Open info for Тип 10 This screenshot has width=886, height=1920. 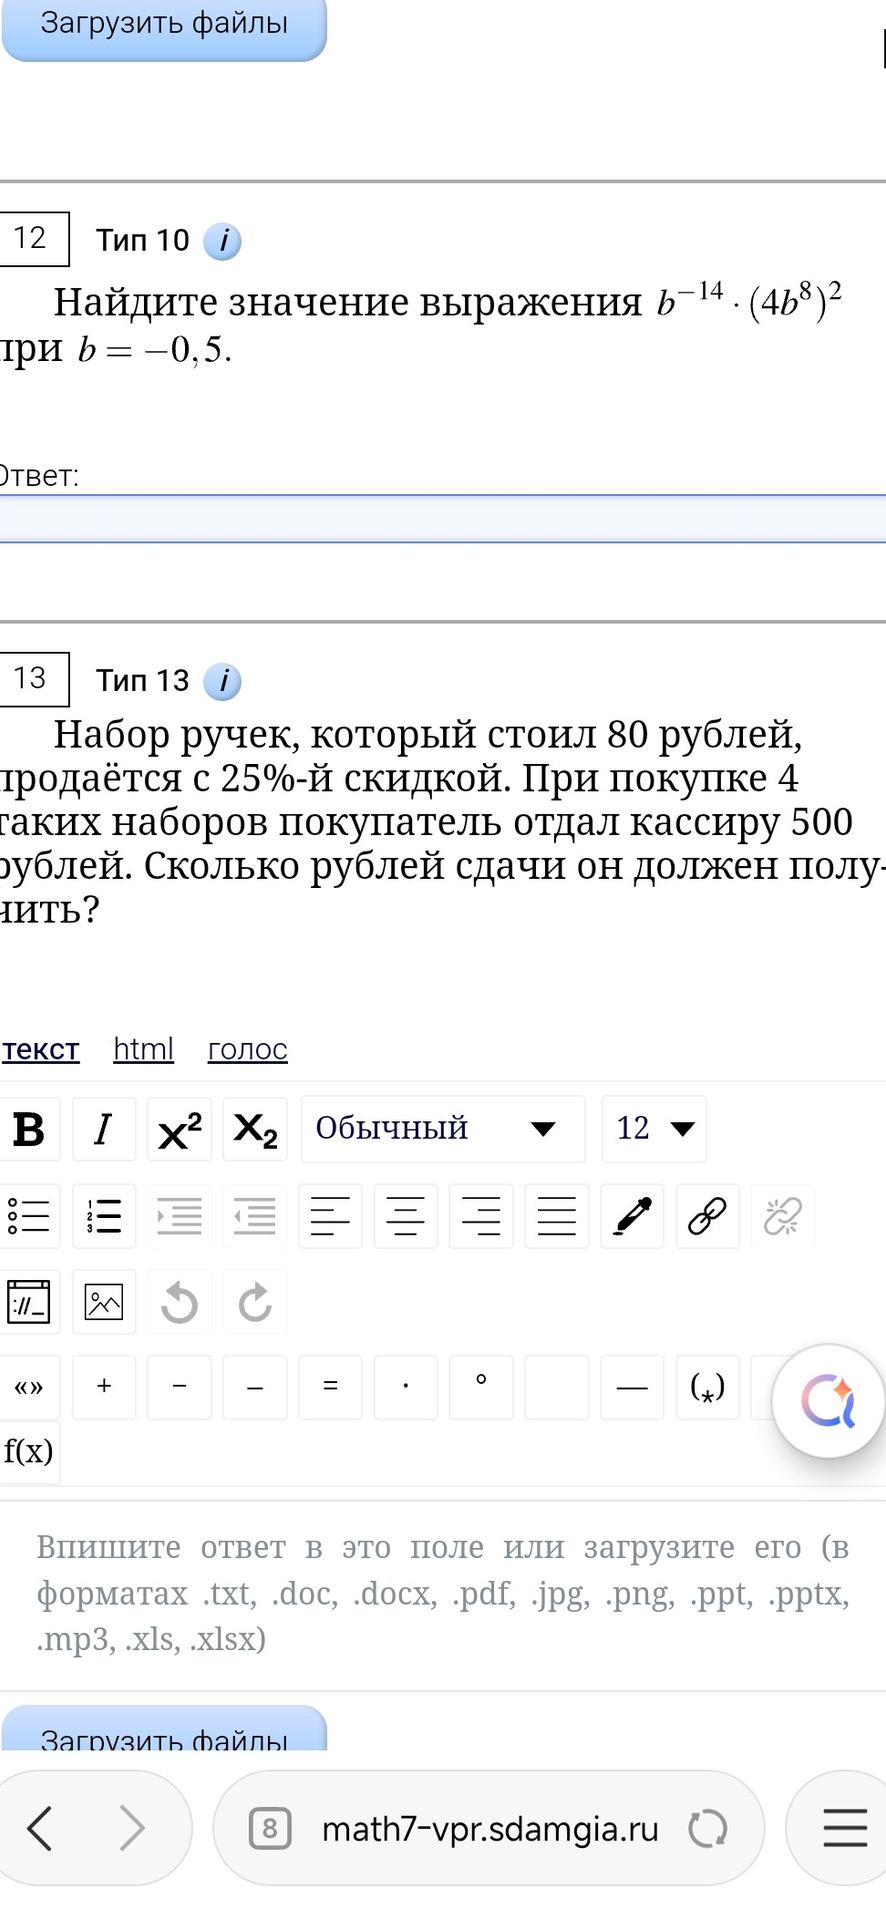222,241
